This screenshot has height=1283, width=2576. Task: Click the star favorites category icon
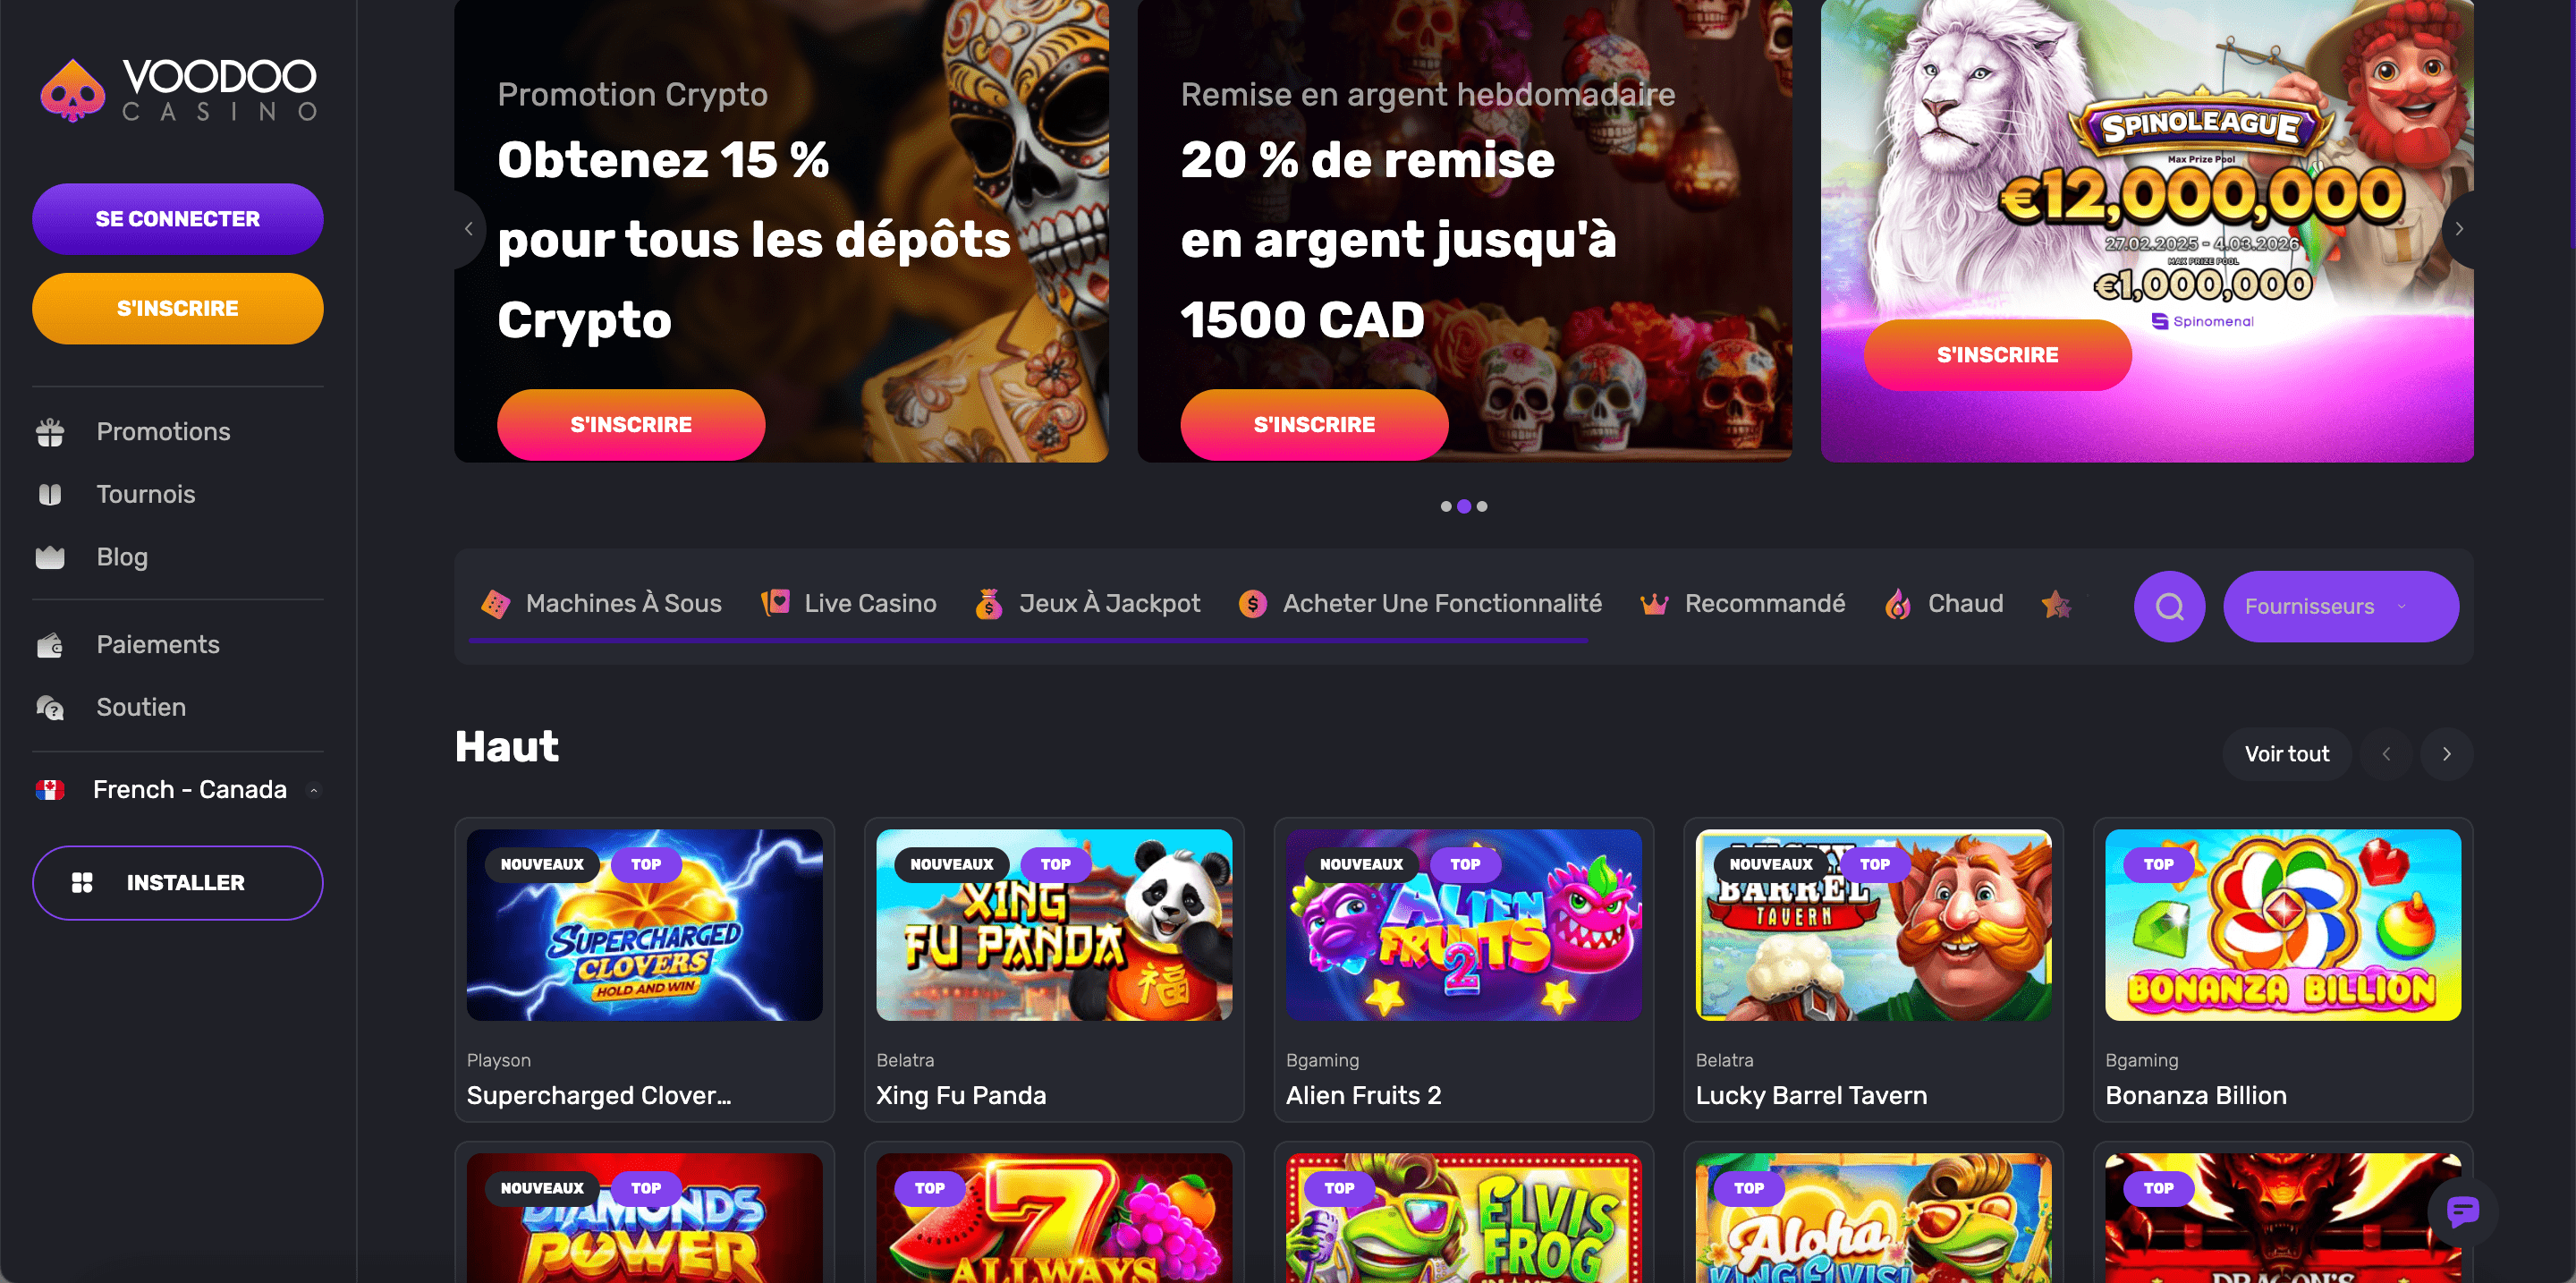[2056, 603]
